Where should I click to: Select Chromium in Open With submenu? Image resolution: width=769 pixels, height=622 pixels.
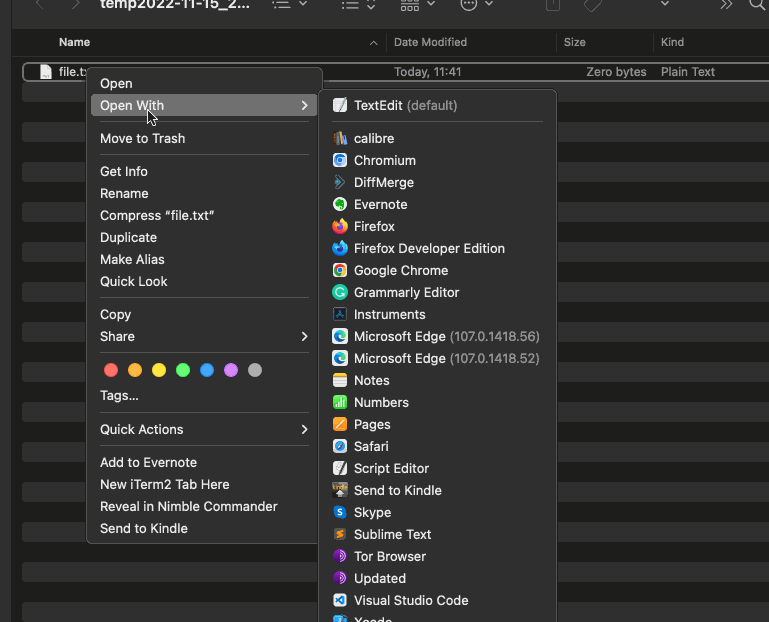tap(437, 160)
